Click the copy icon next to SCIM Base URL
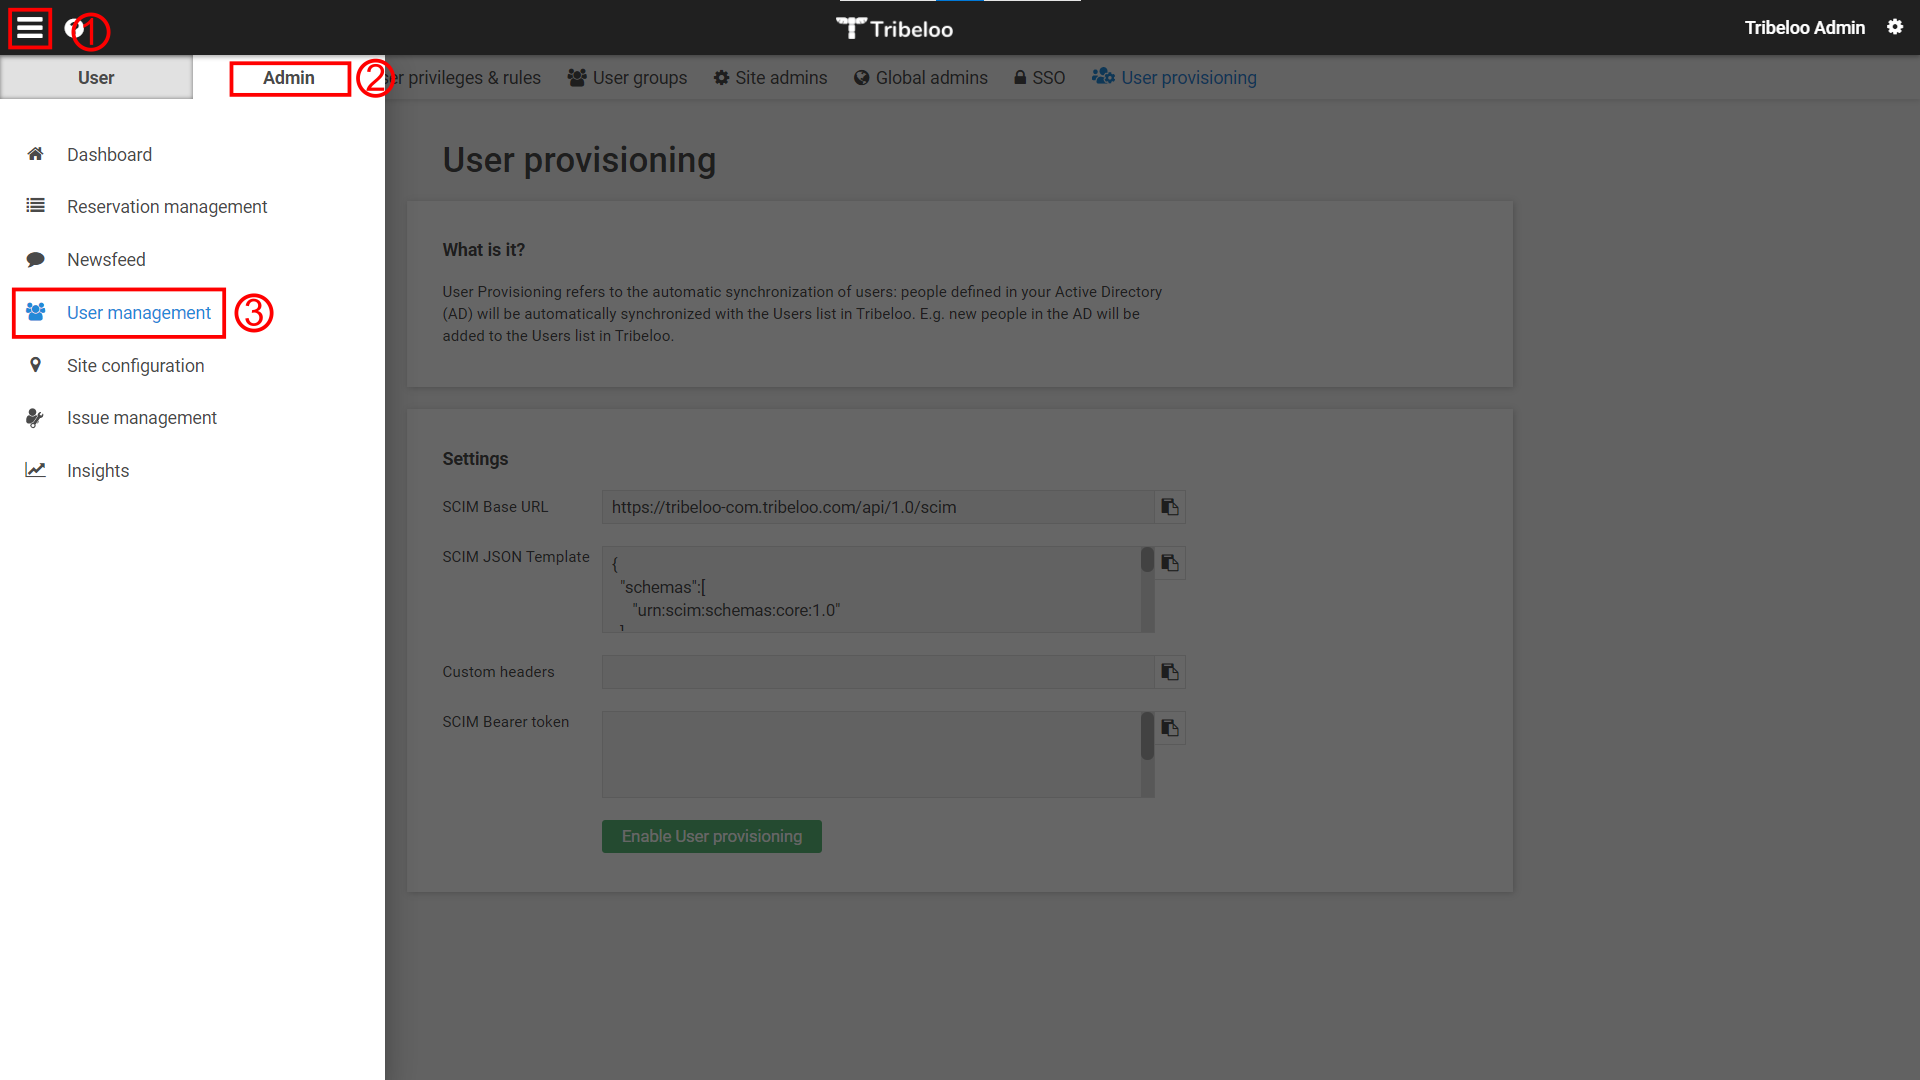The image size is (1920, 1080). click(x=1170, y=508)
